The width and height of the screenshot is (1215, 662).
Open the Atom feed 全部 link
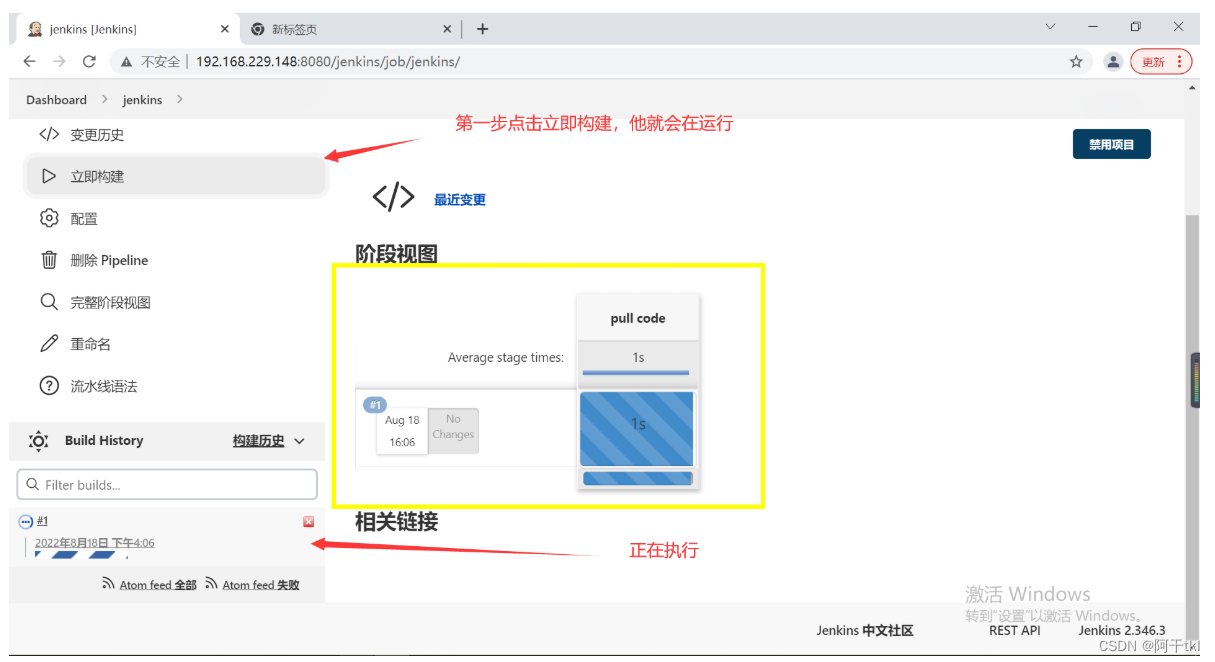click(x=158, y=585)
